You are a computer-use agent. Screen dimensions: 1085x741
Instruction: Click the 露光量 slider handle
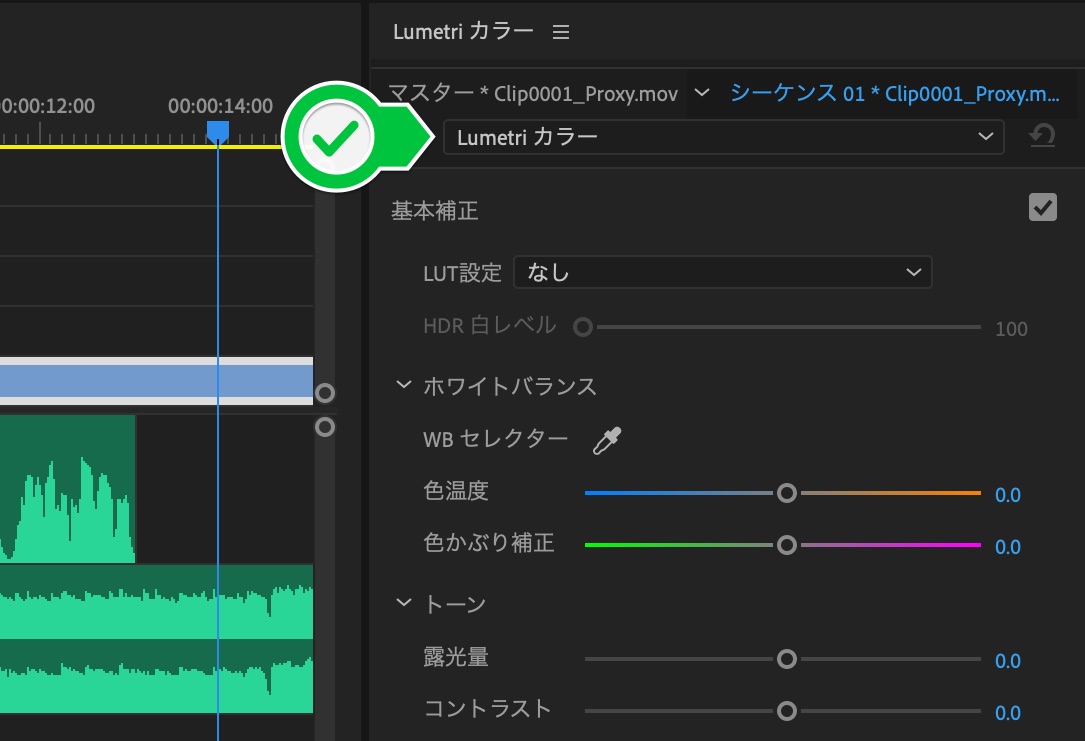(787, 658)
